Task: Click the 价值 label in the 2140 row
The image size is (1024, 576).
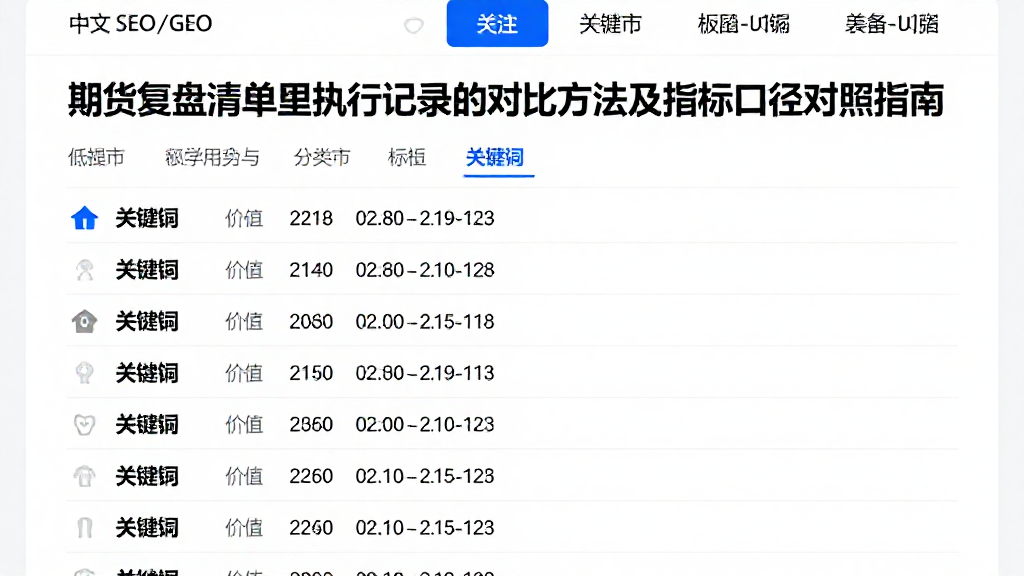Action: pyautogui.click(x=244, y=270)
